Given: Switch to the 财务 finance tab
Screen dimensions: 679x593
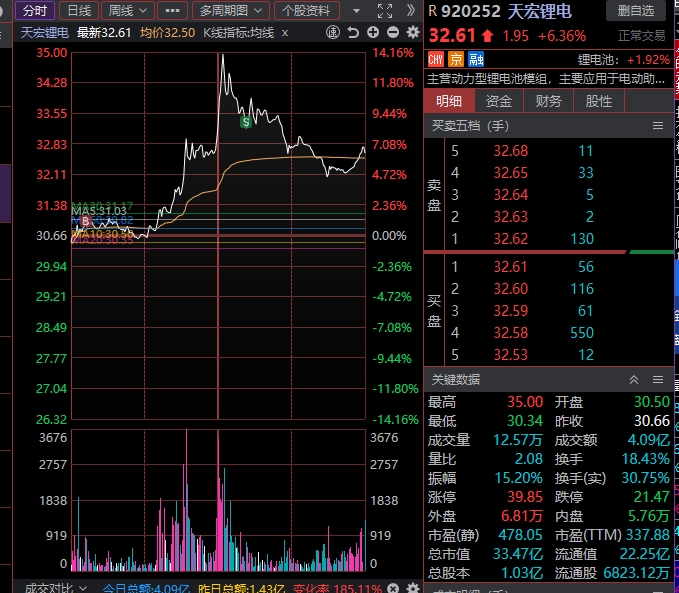Looking at the screenshot, I should [549, 101].
